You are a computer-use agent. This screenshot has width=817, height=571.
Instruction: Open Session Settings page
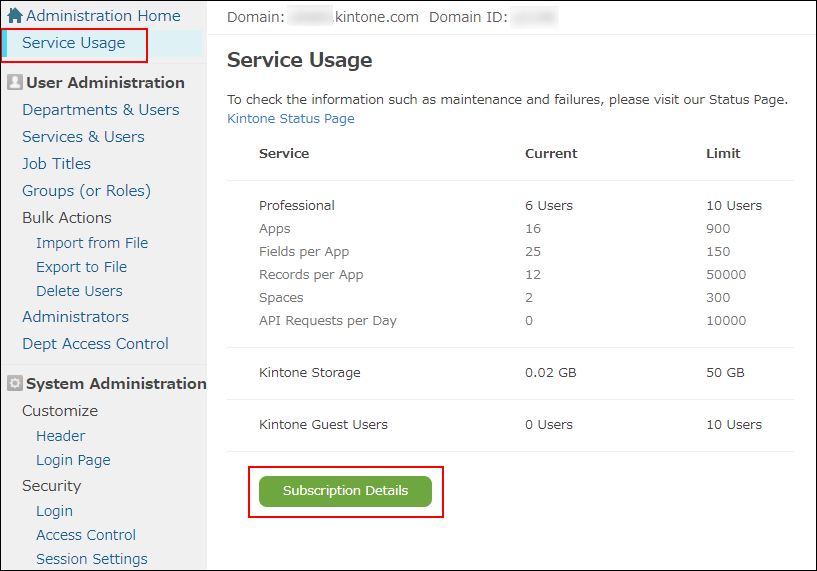click(x=91, y=559)
